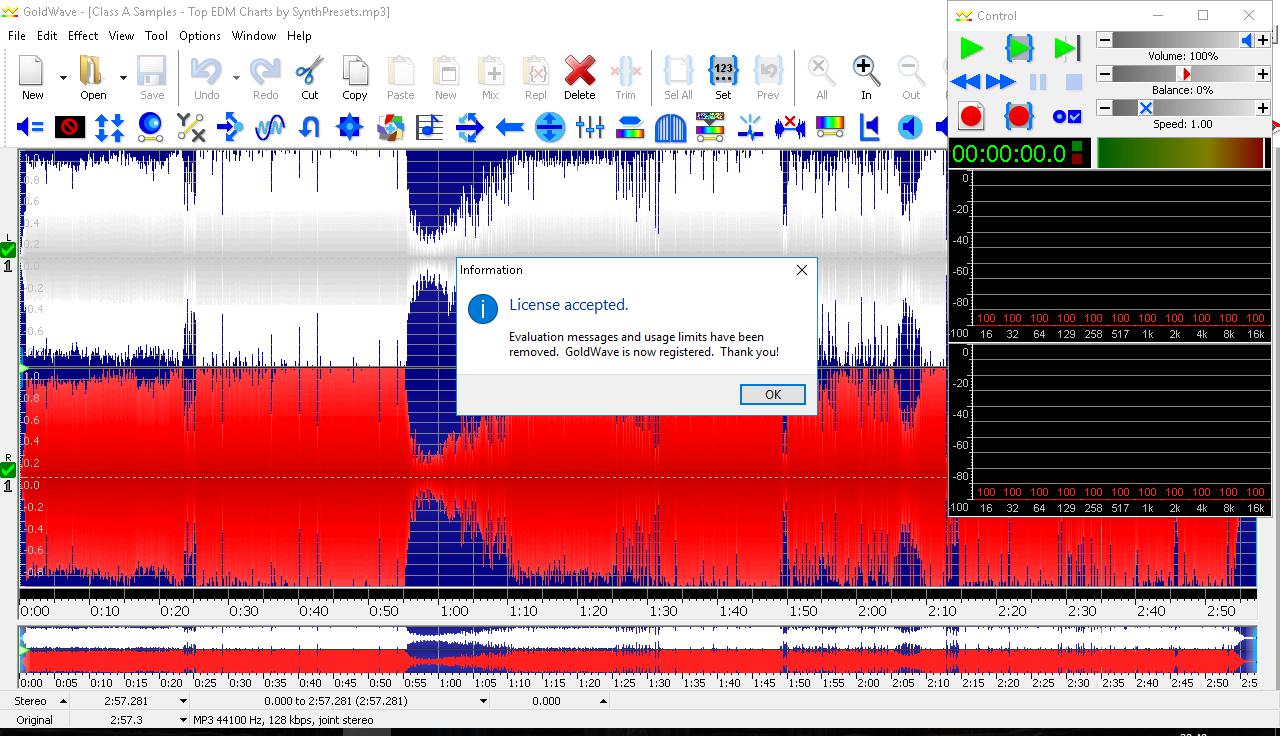Click the Paste toolbar icon

click(400, 72)
